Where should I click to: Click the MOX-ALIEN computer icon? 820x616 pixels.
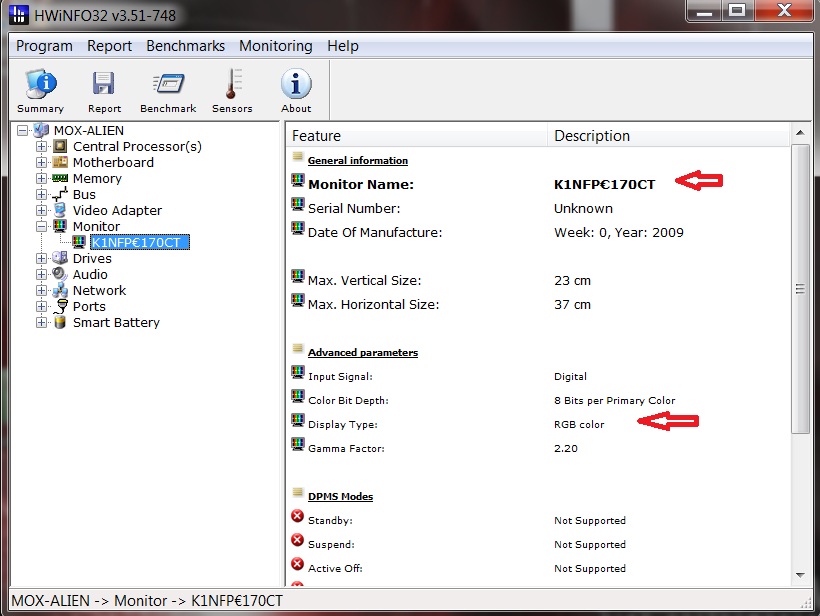point(41,130)
